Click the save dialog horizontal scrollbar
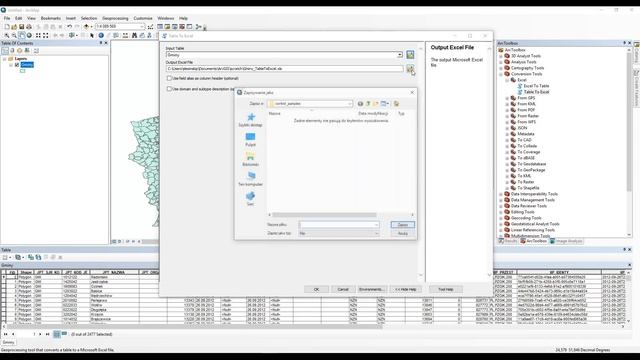Screen dimensions: 640x360 pos(324,215)
